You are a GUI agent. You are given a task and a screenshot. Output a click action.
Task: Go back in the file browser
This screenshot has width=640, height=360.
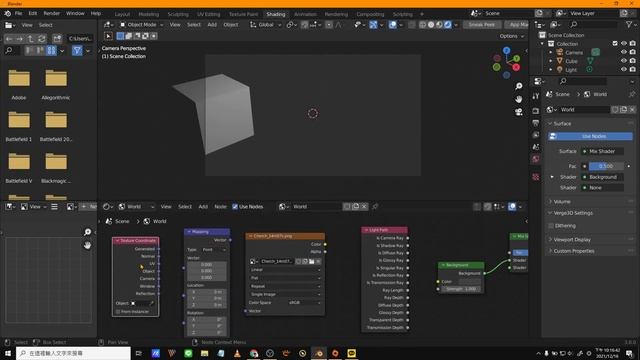tap(9, 39)
